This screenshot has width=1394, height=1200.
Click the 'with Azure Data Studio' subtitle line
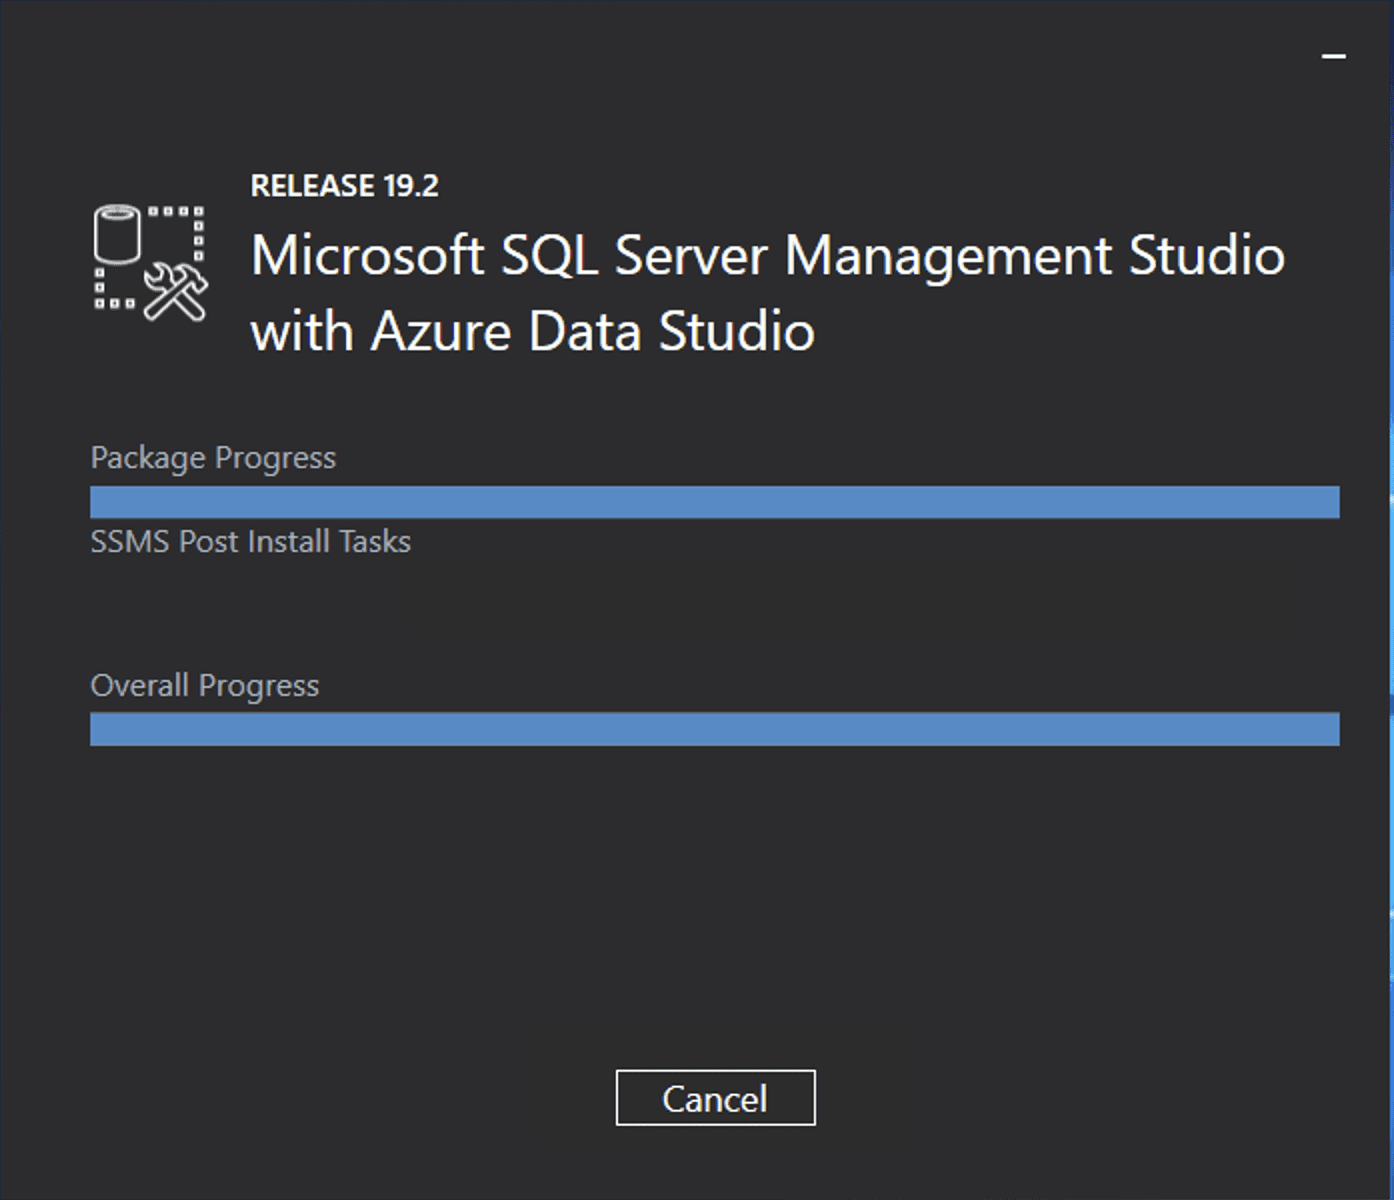532,331
